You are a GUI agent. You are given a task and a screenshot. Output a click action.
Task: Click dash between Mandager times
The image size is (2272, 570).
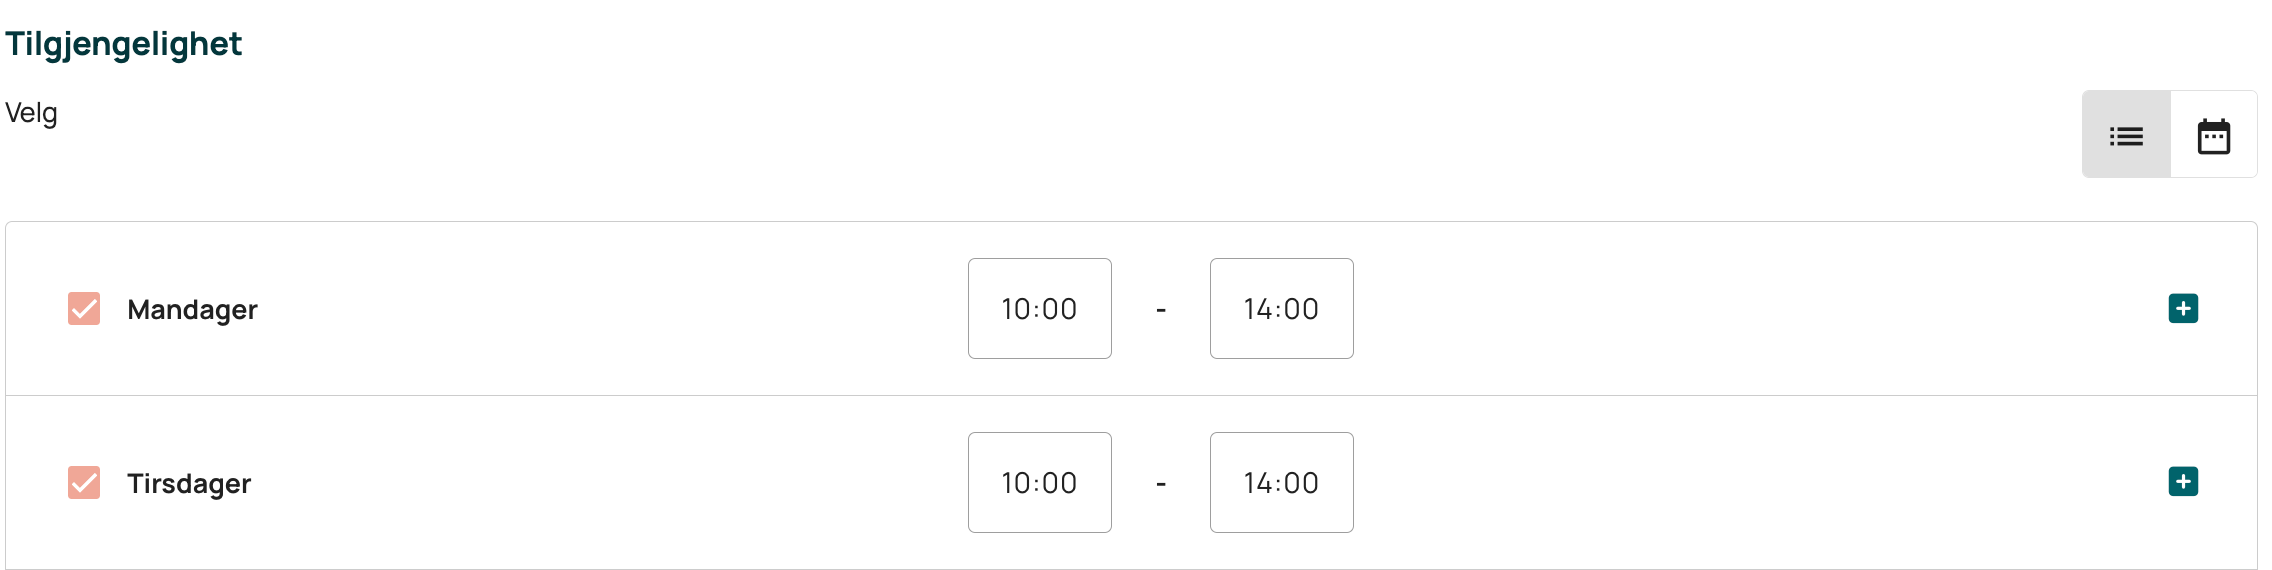pyautogui.click(x=1161, y=310)
